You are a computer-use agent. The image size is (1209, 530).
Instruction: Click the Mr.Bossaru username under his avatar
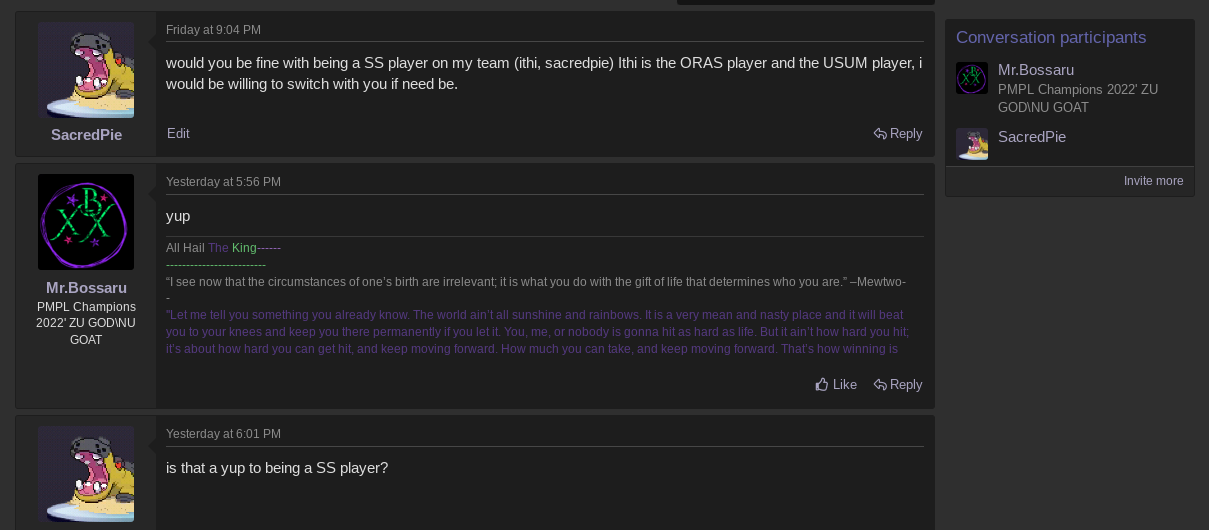pos(86,288)
